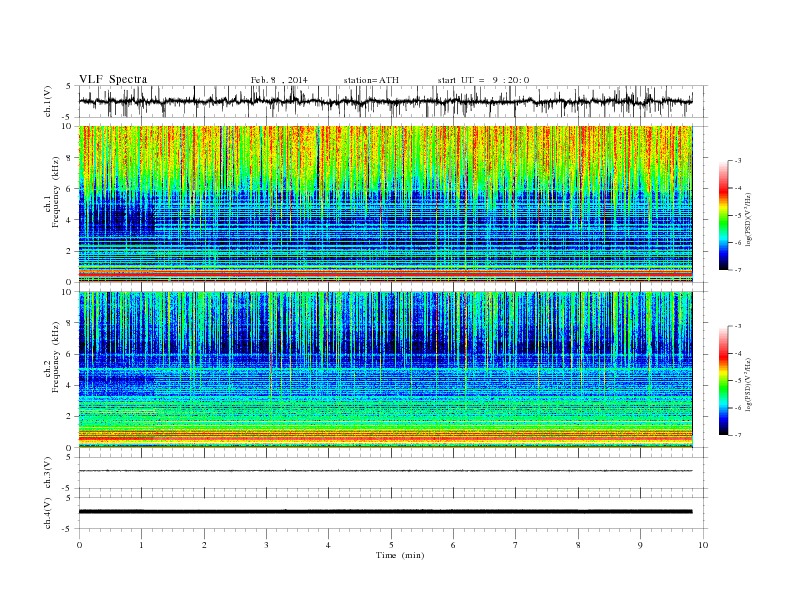The image size is (792, 612).
Task: Click the "-7" tick on the lower colorbar
Action: 738,435
